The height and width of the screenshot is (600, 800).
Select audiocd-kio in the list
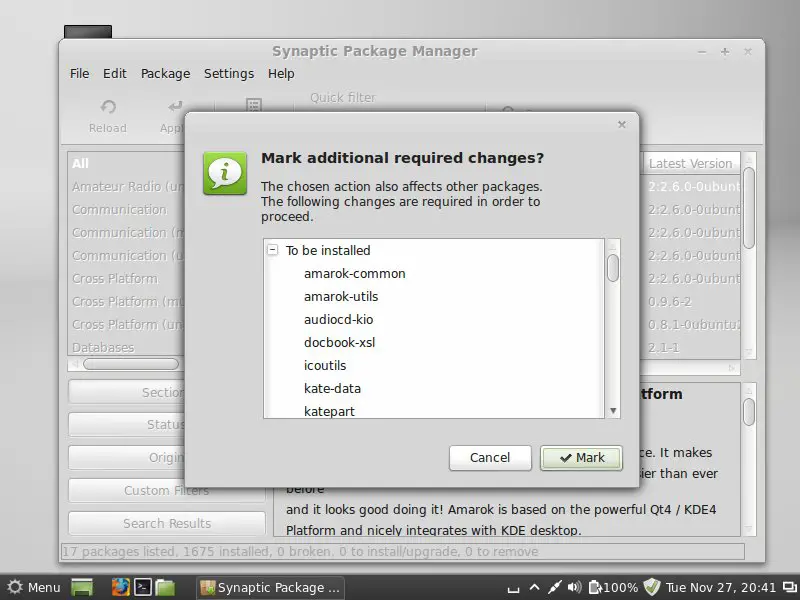pos(338,319)
